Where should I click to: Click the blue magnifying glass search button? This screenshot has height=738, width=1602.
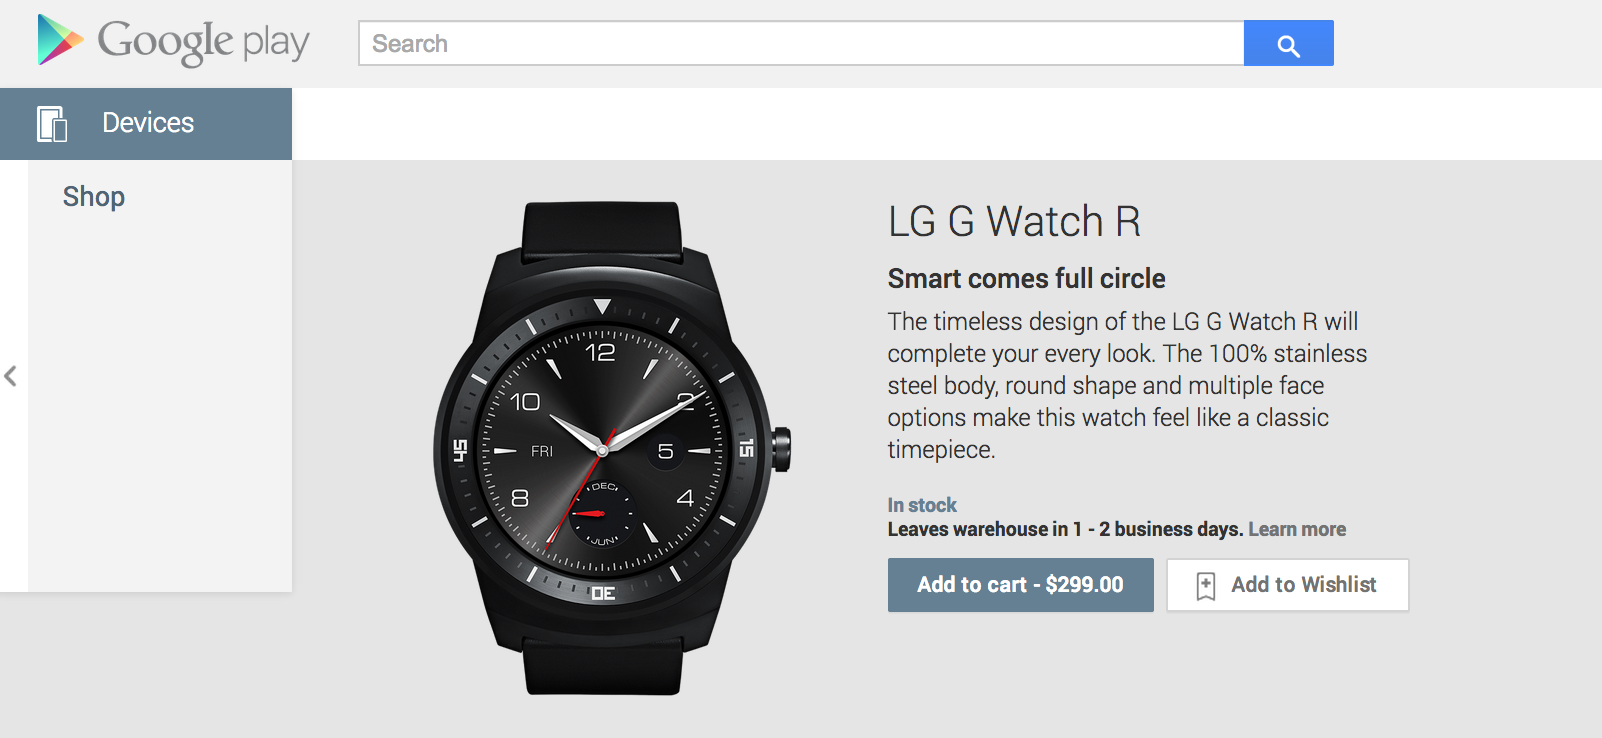click(x=1288, y=43)
